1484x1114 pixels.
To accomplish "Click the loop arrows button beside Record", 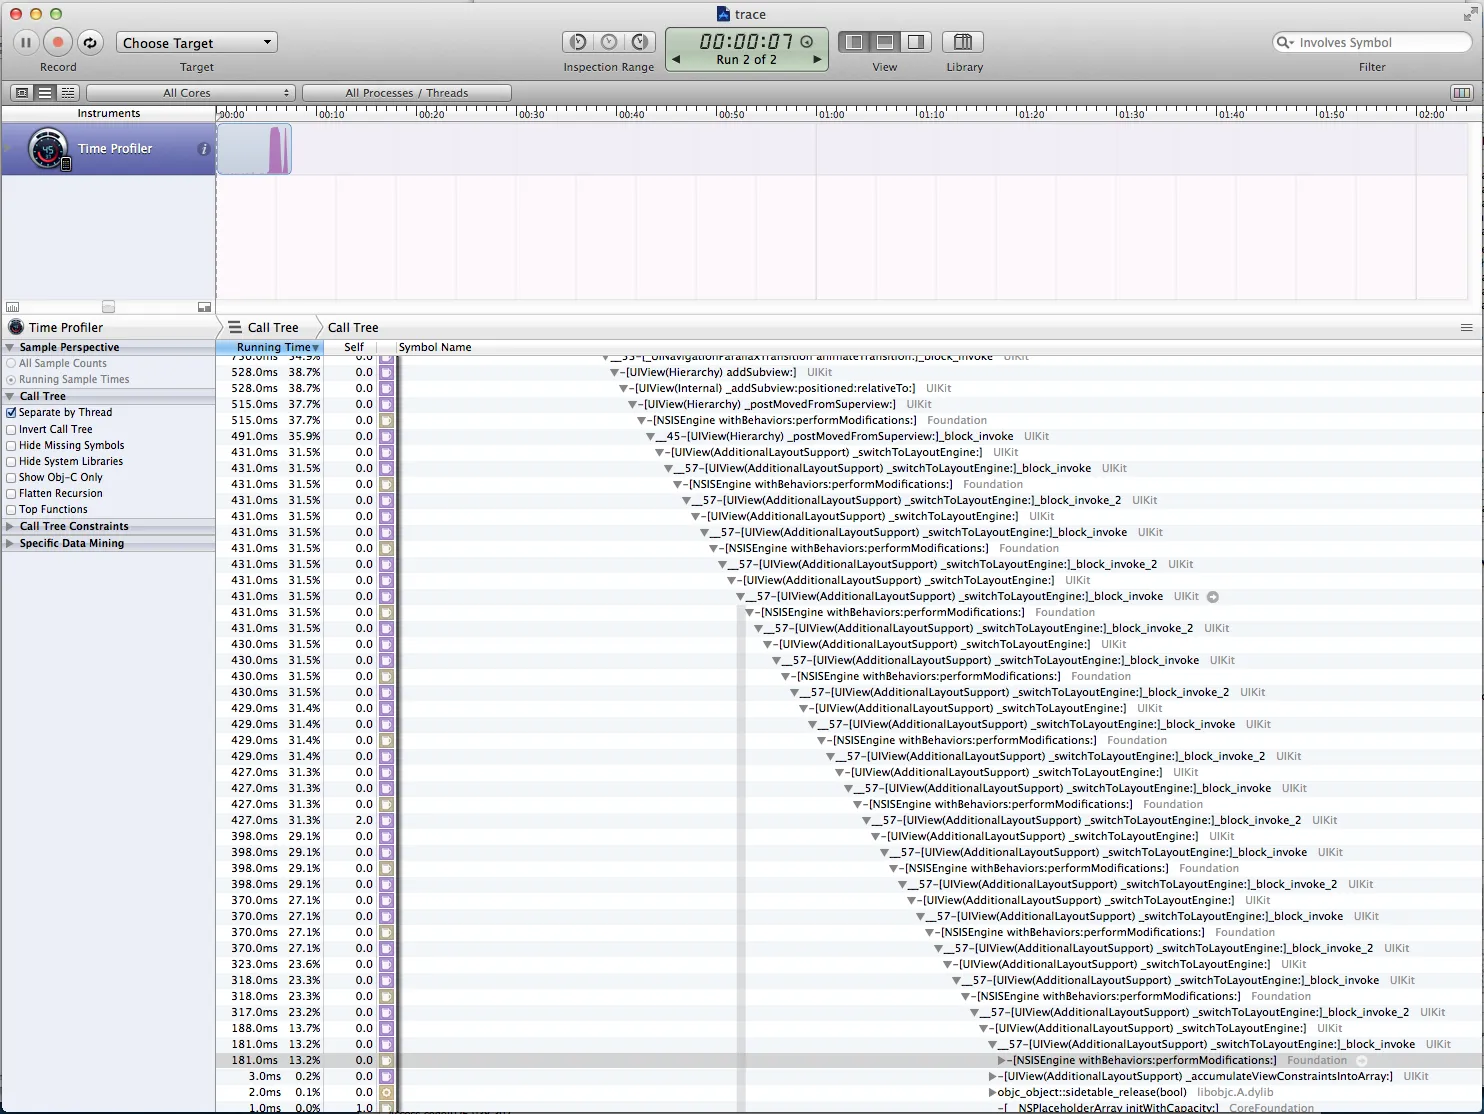I will [90, 42].
